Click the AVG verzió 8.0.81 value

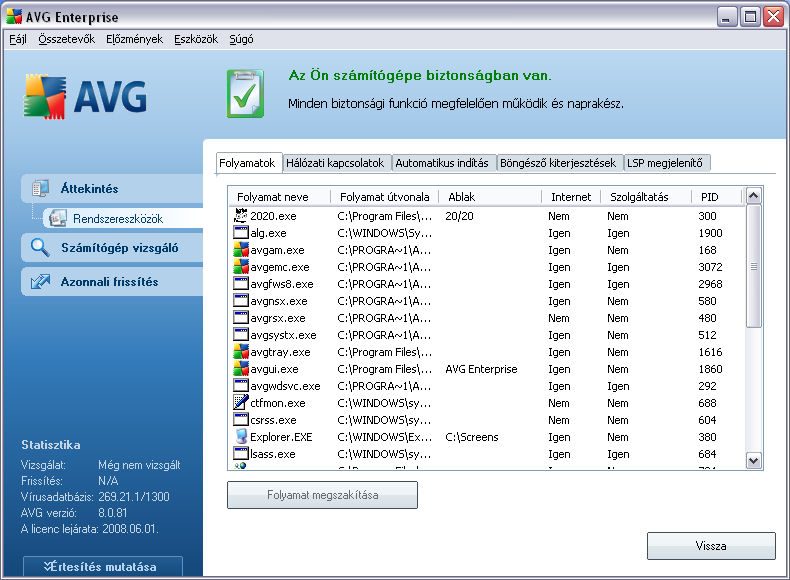click(113, 512)
